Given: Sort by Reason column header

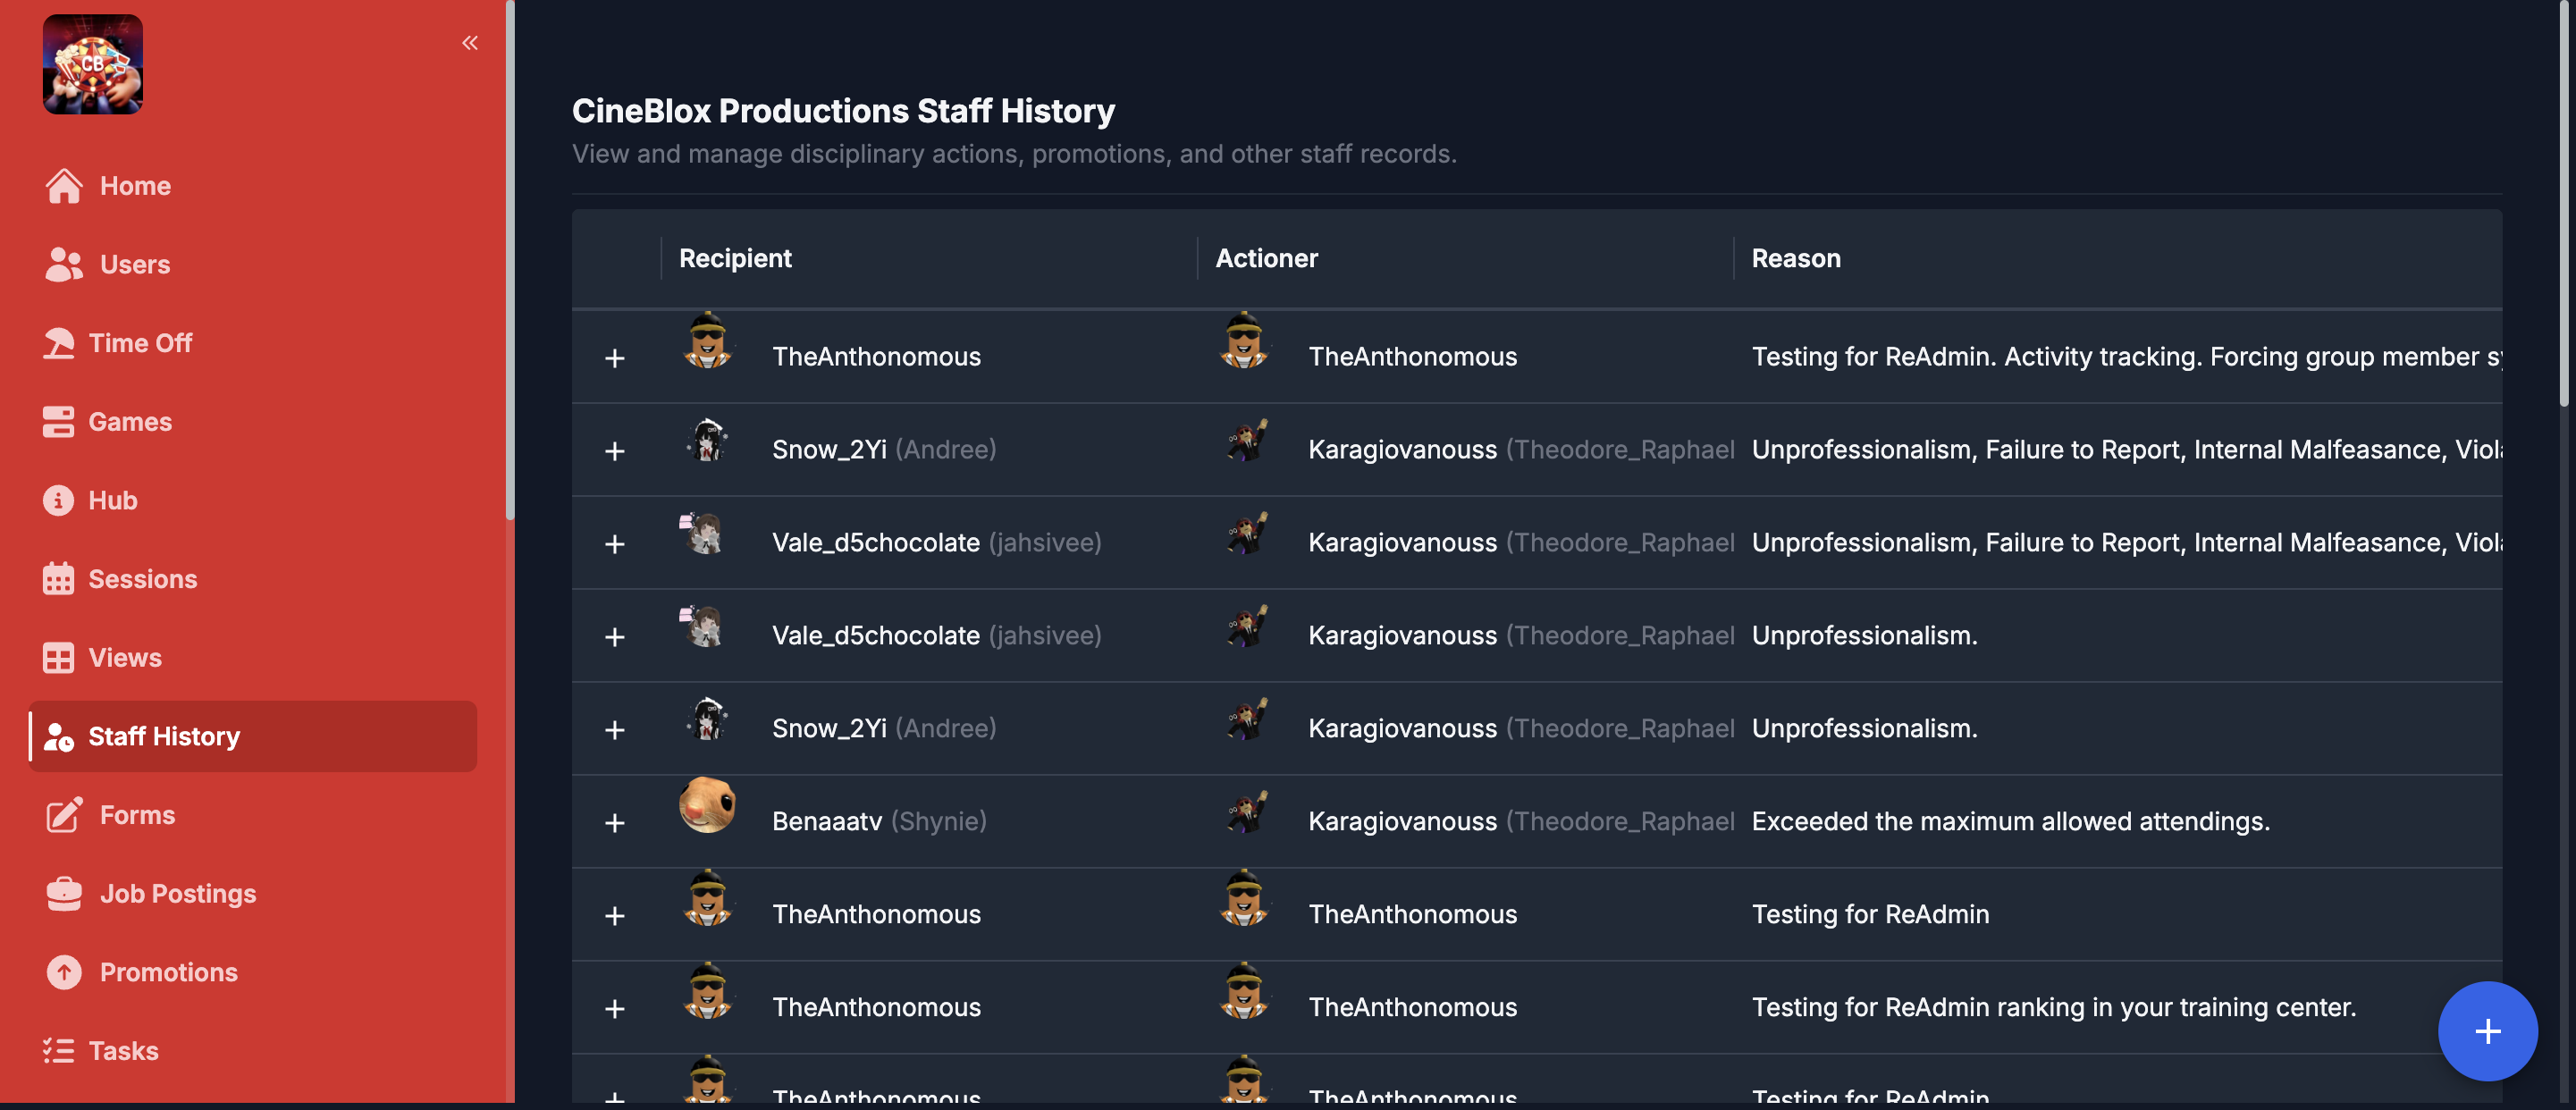Looking at the screenshot, I should 1795,258.
